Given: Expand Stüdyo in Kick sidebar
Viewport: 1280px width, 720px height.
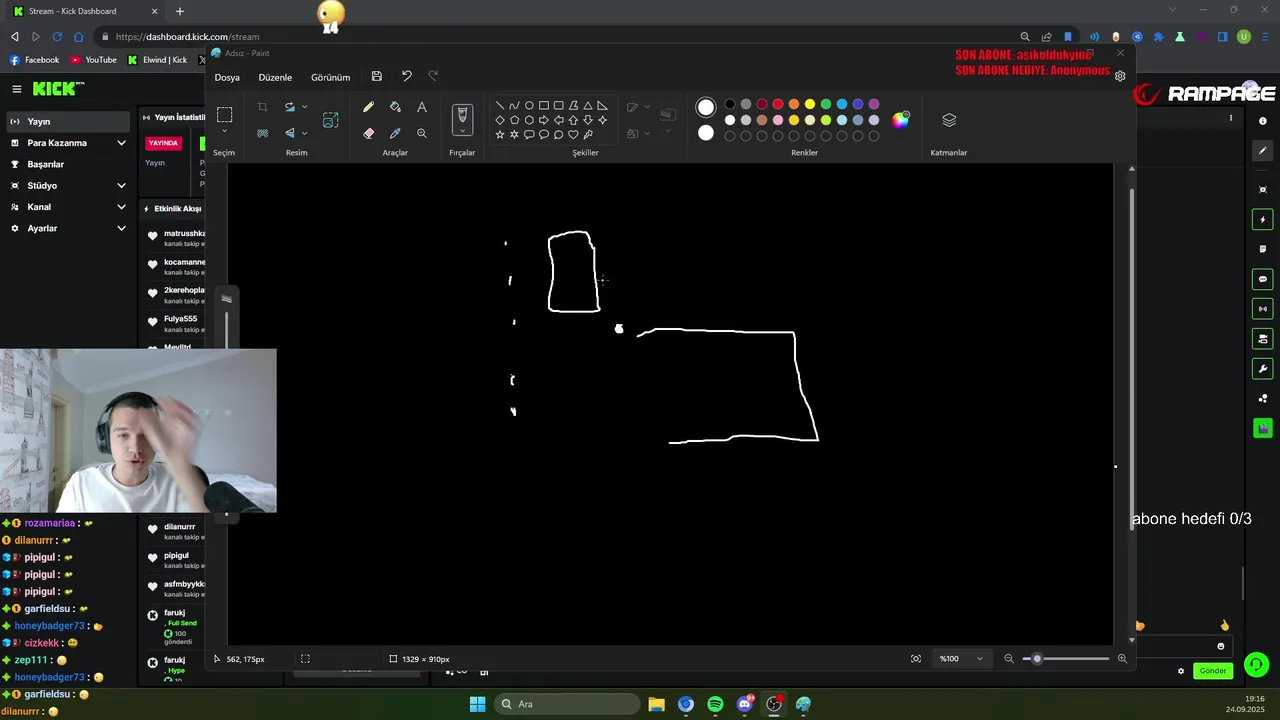Looking at the screenshot, I should [121, 186].
